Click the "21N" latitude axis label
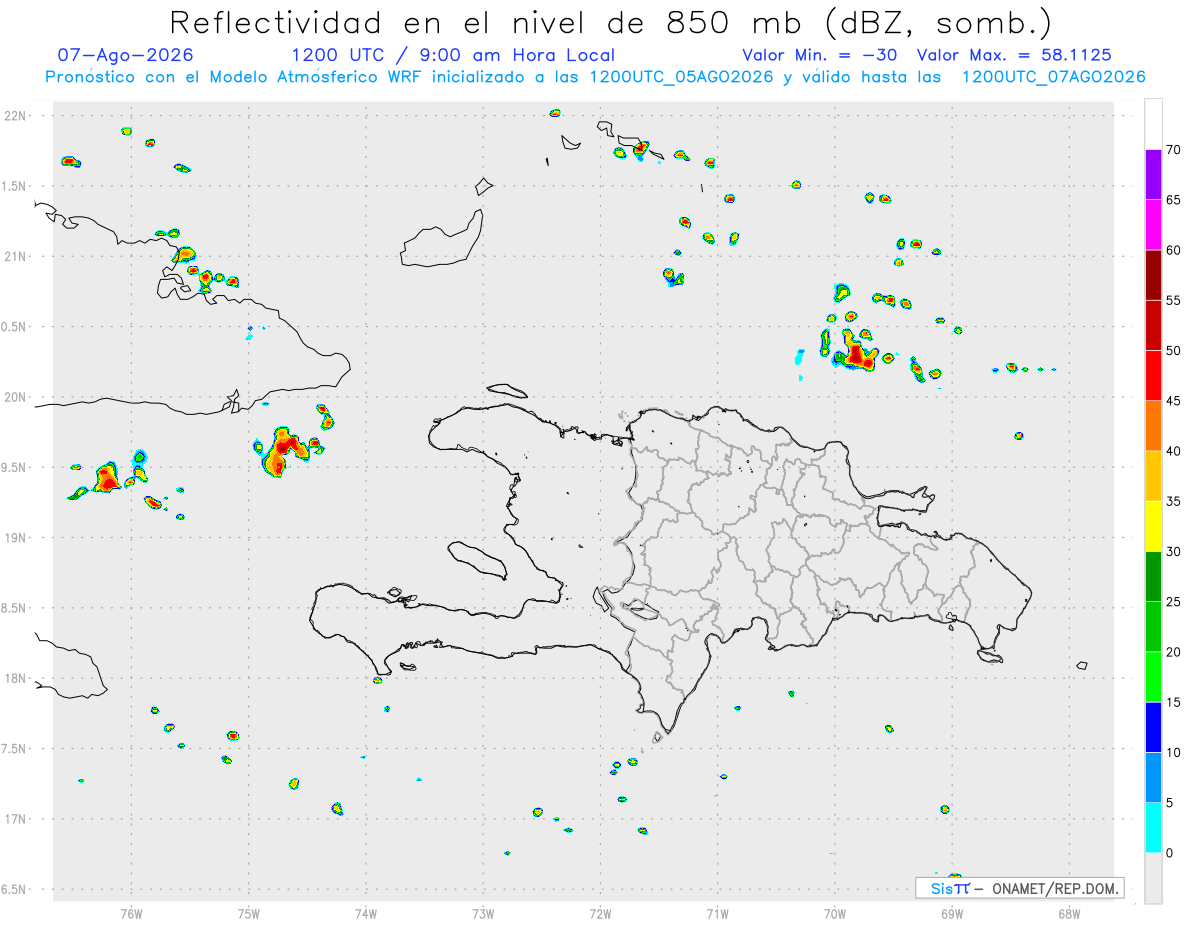 point(15,257)
